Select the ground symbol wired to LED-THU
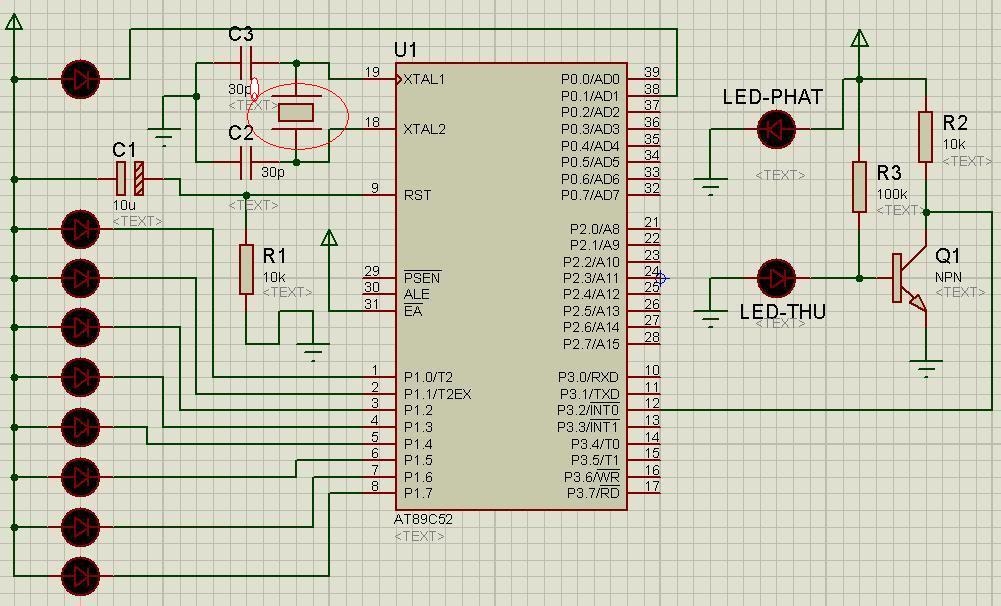This screenshot has height=606, width=1001. [710, 318]
